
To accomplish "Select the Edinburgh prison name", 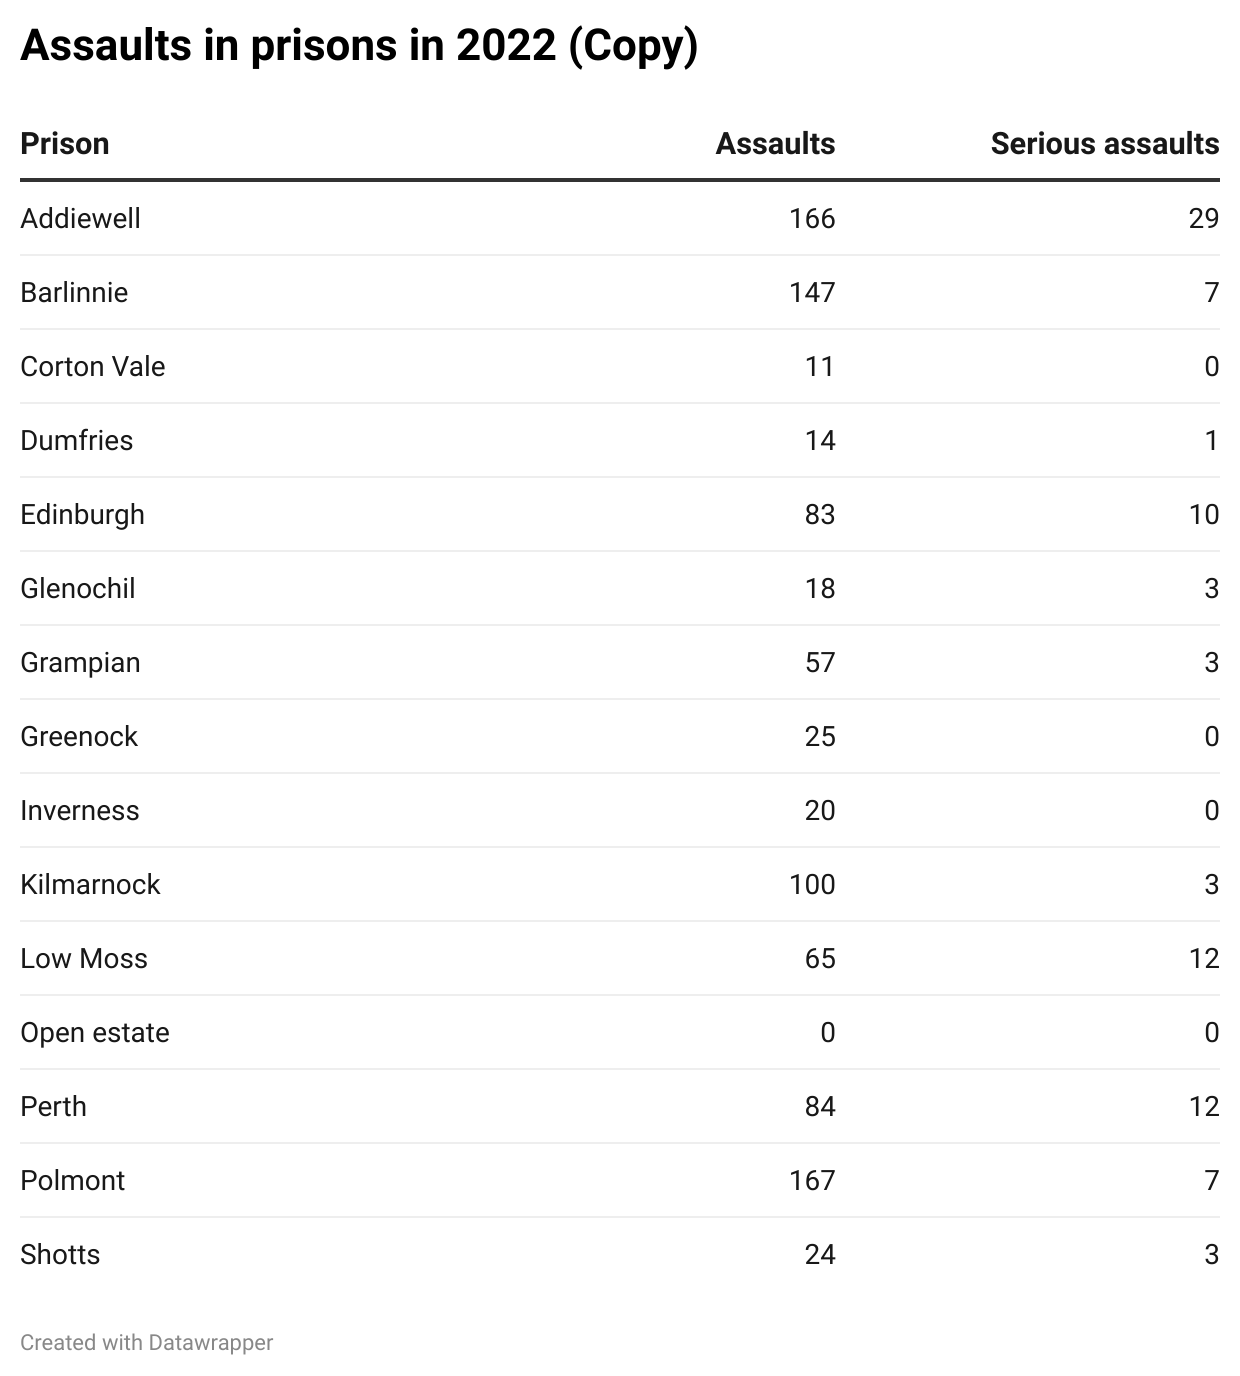I will [x=82, y=514].
